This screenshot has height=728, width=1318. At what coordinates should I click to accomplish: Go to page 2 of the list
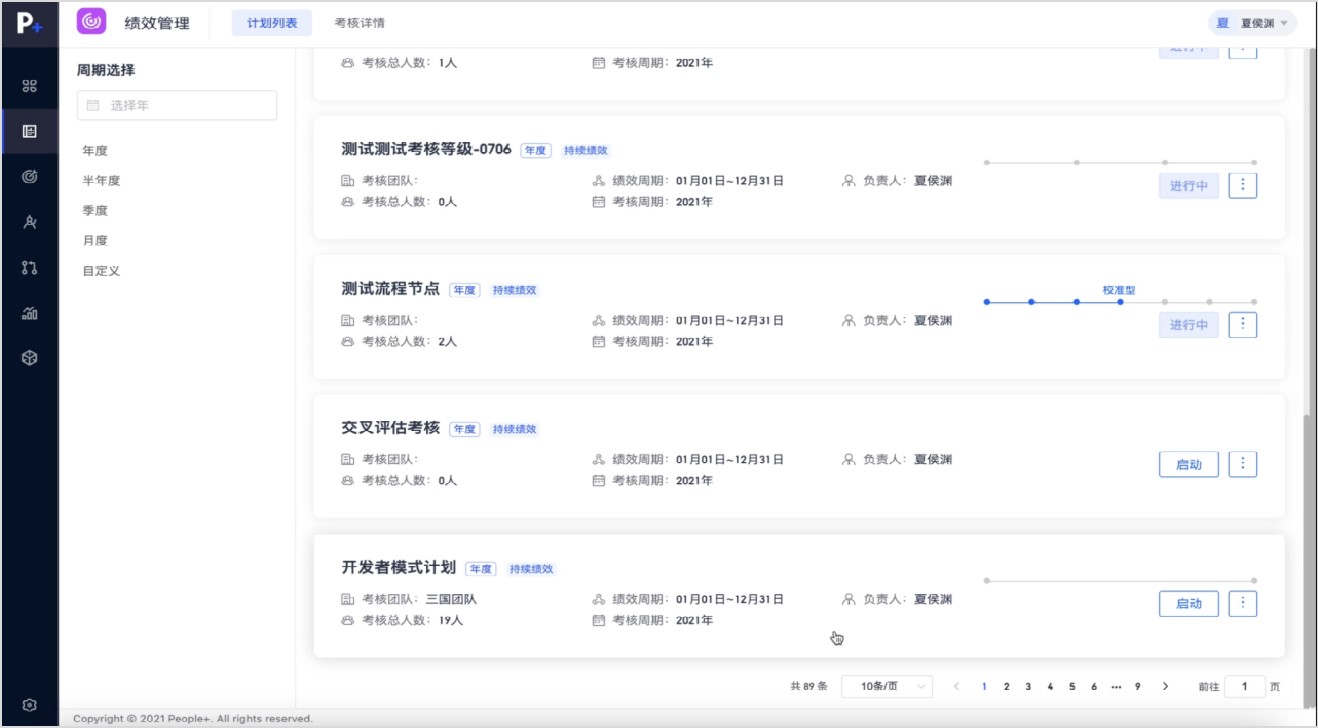(x=1006, y=686)
